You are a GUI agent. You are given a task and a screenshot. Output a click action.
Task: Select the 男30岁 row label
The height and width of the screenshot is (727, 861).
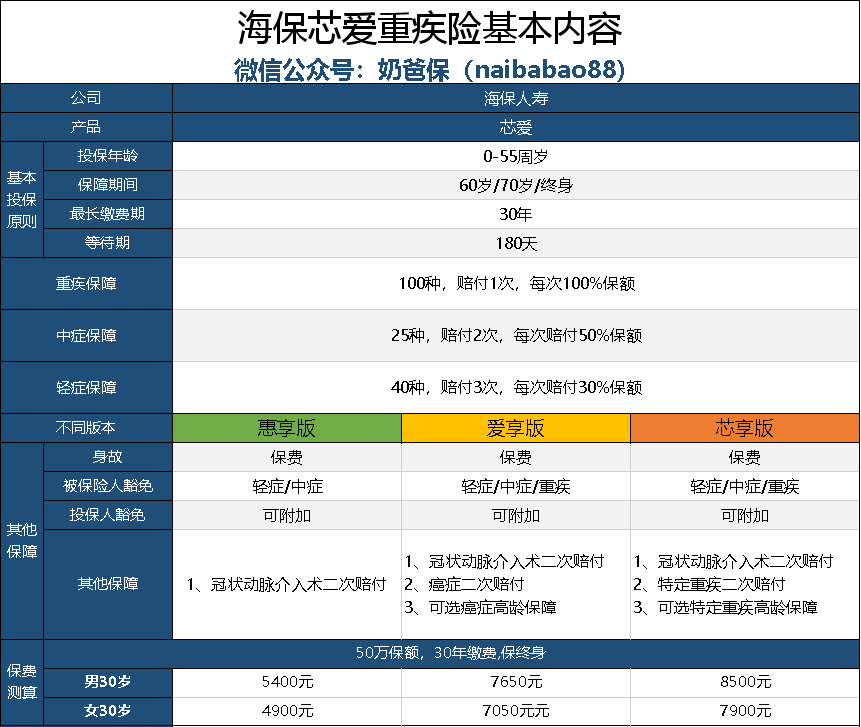(x=108, y=682)
